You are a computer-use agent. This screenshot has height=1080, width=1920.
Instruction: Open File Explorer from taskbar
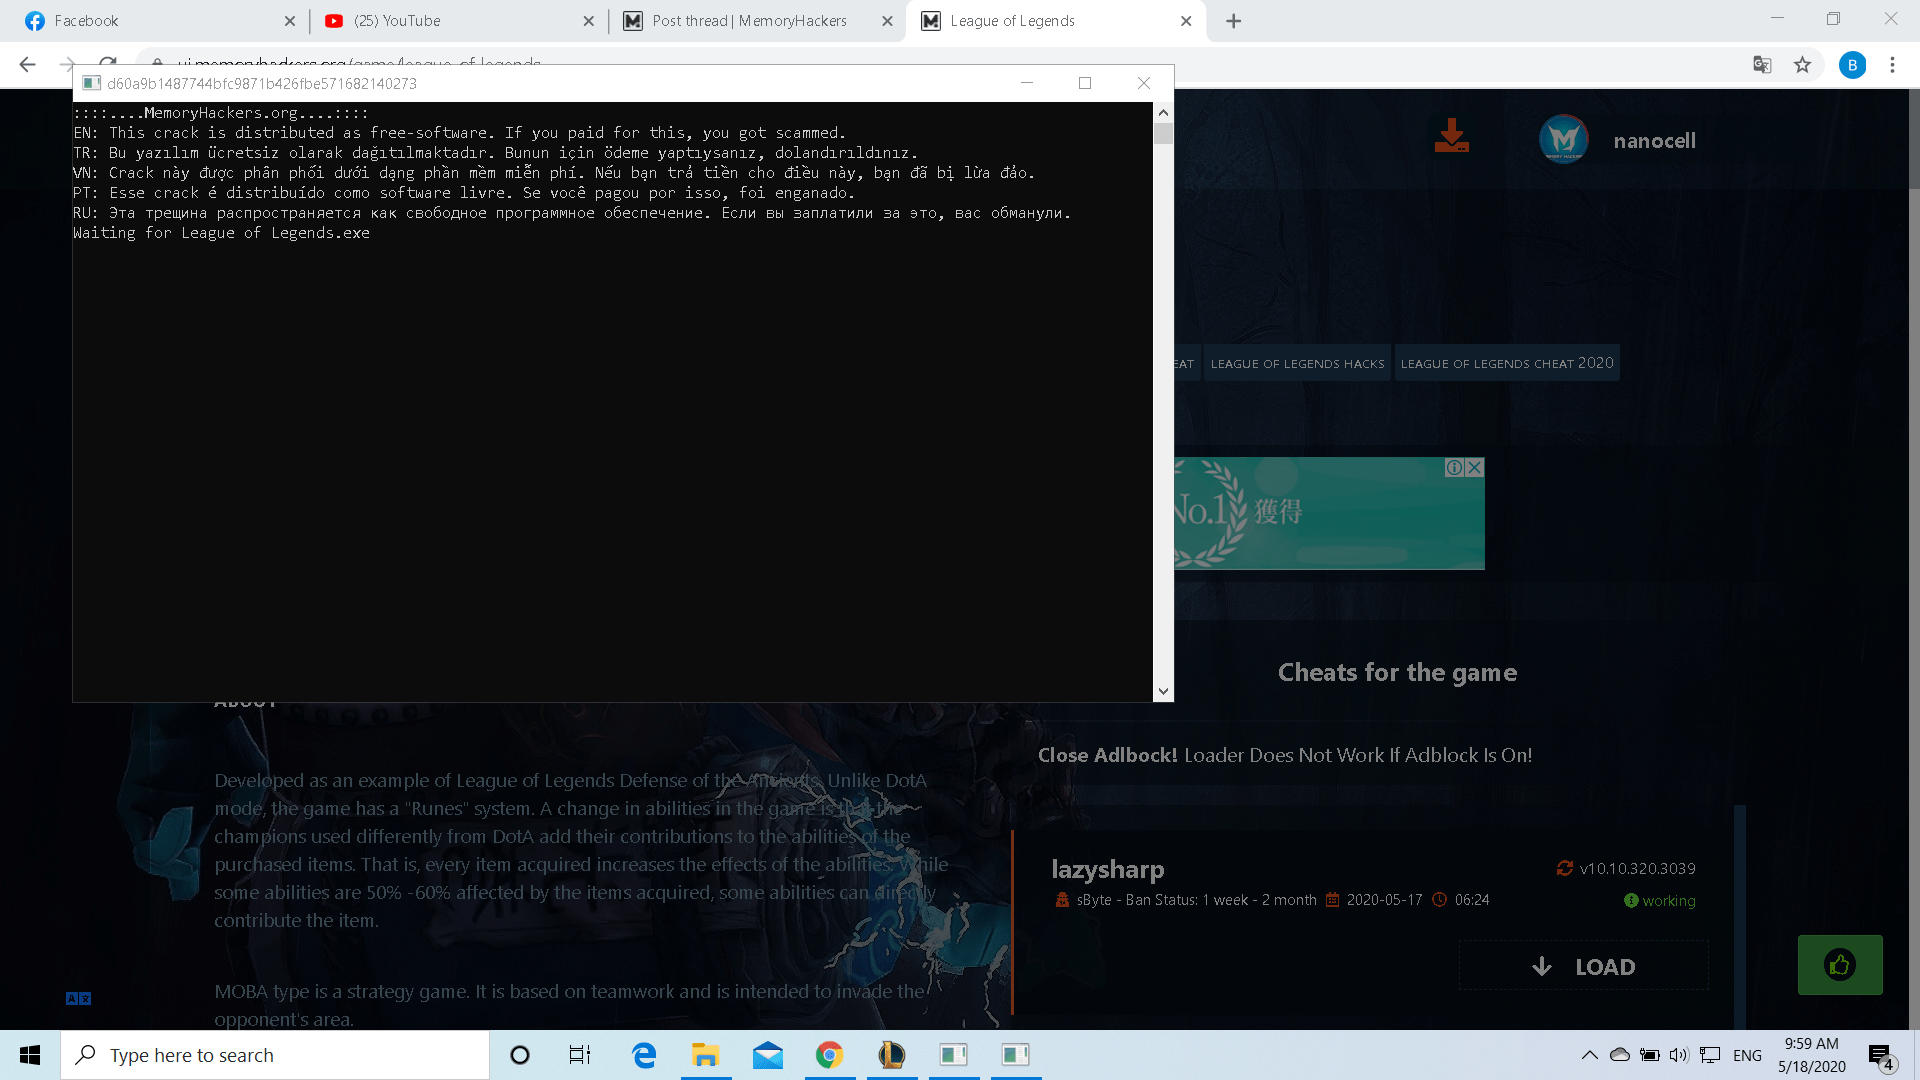(x=706, y=1055)
